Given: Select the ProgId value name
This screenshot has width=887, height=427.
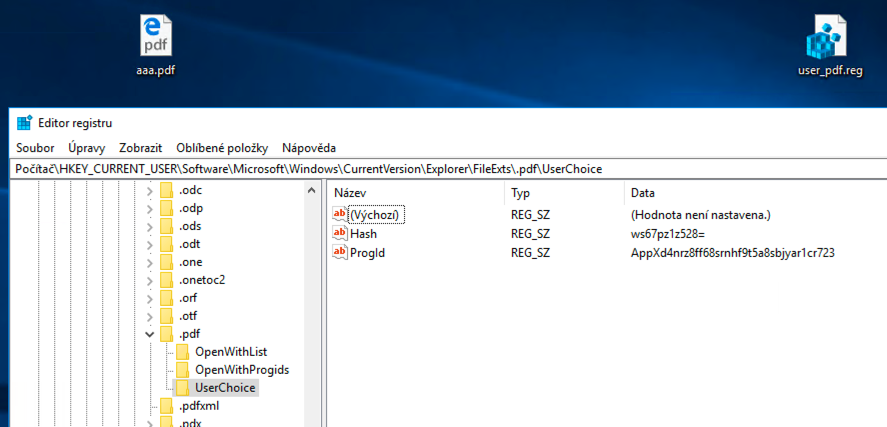Looking at the screenshot, I should [367, 253].
